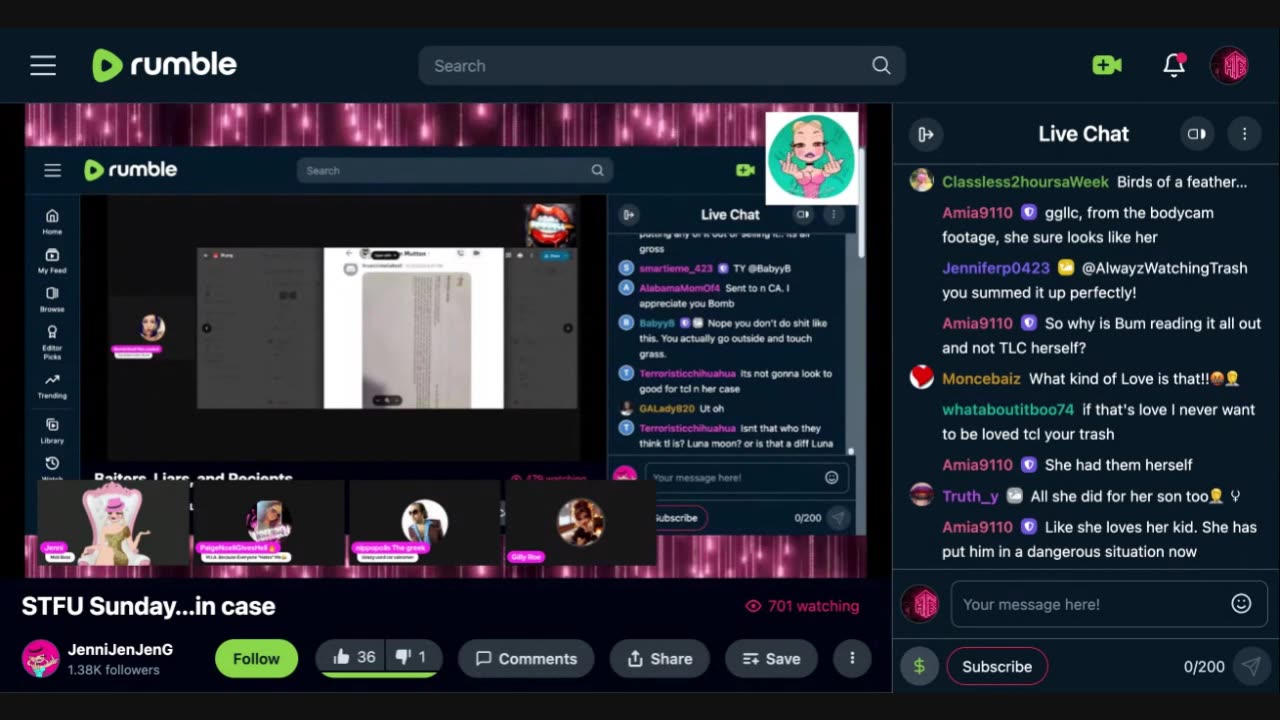Click the Share button

659,659
